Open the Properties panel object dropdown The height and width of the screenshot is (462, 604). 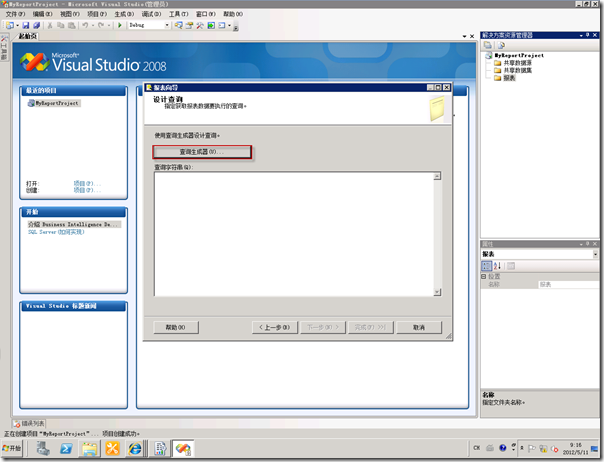point(595,254)
